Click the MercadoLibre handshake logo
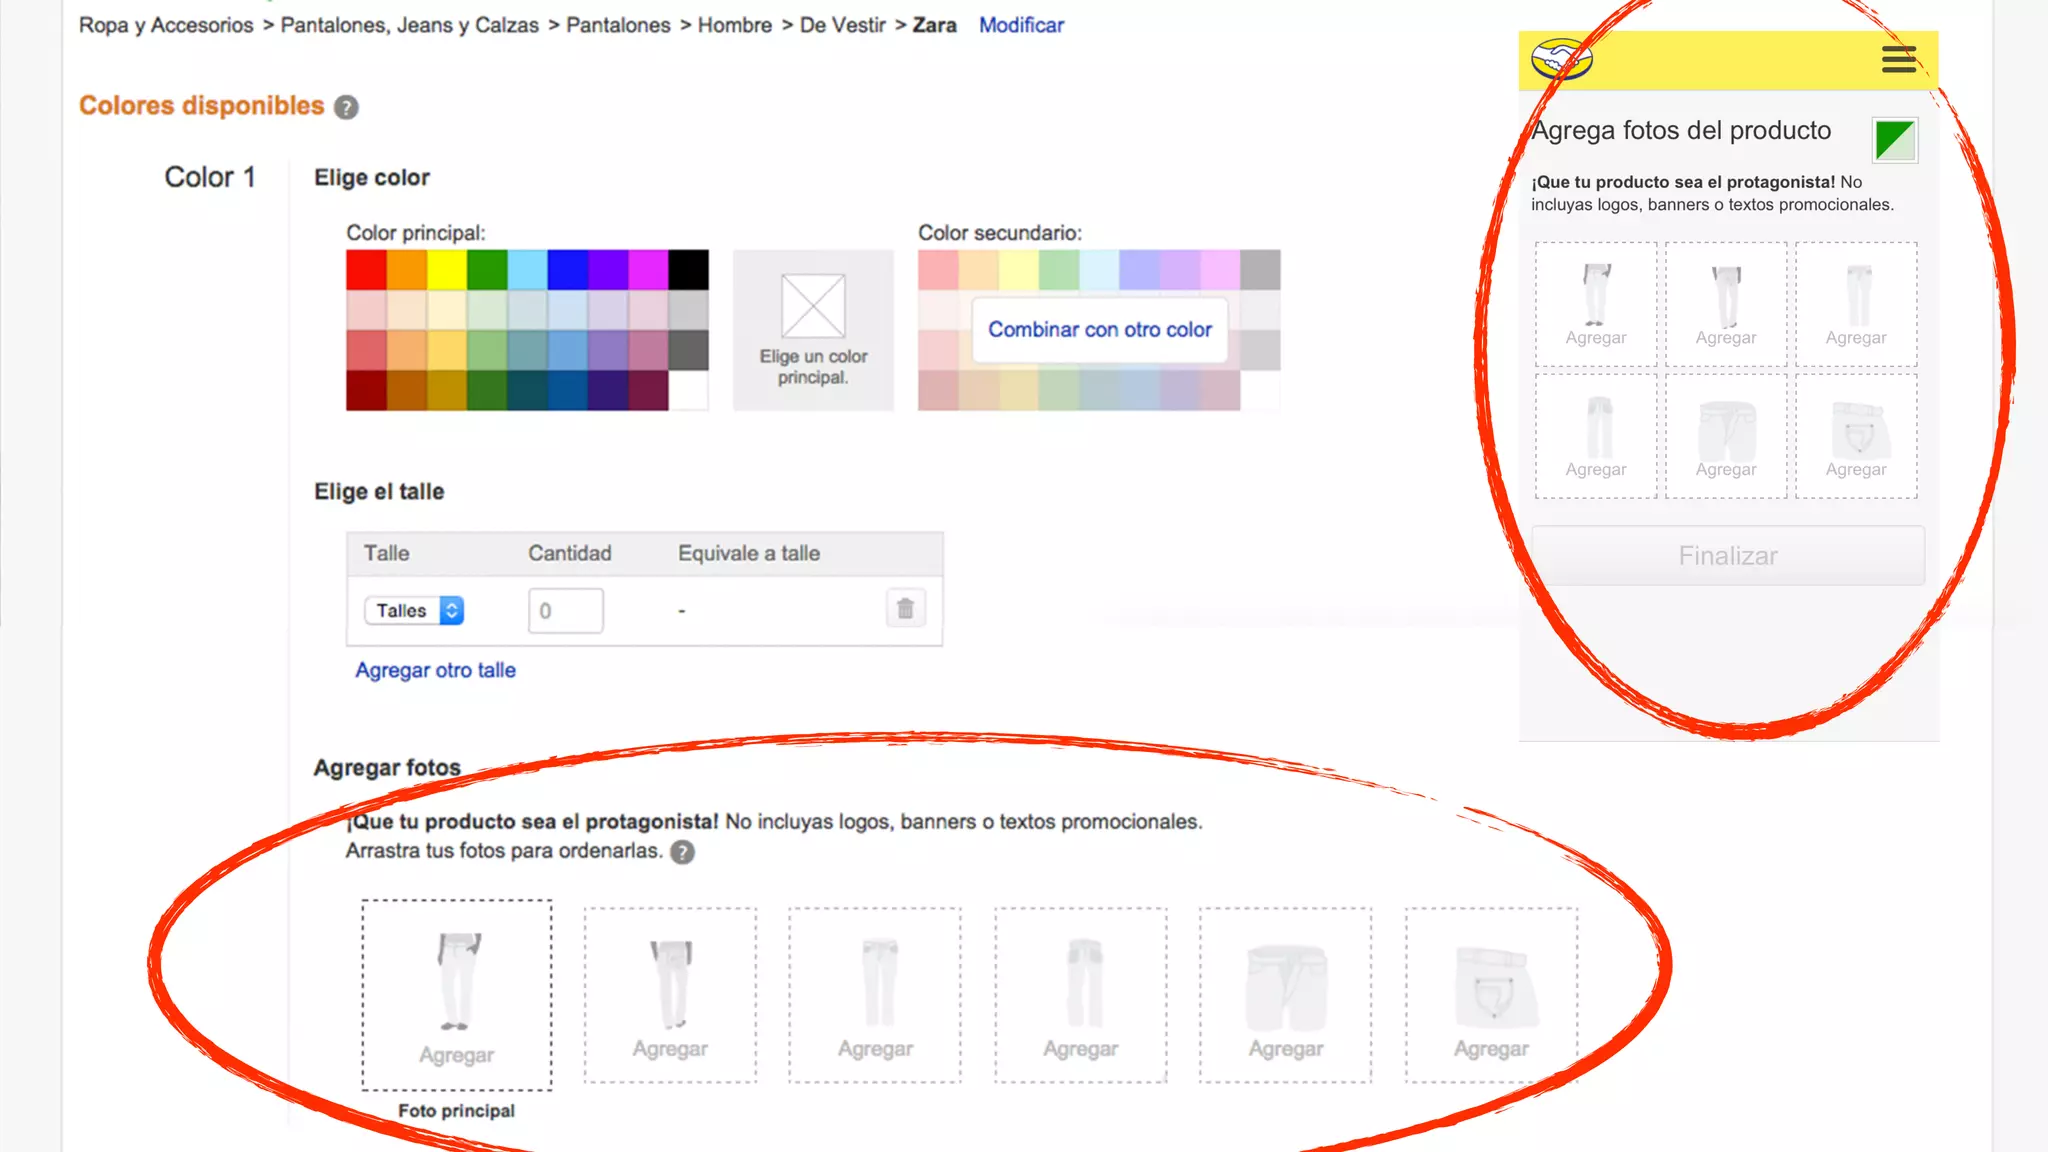Viewport: 2048px width, 1152px height. (x=1561, y=60)
